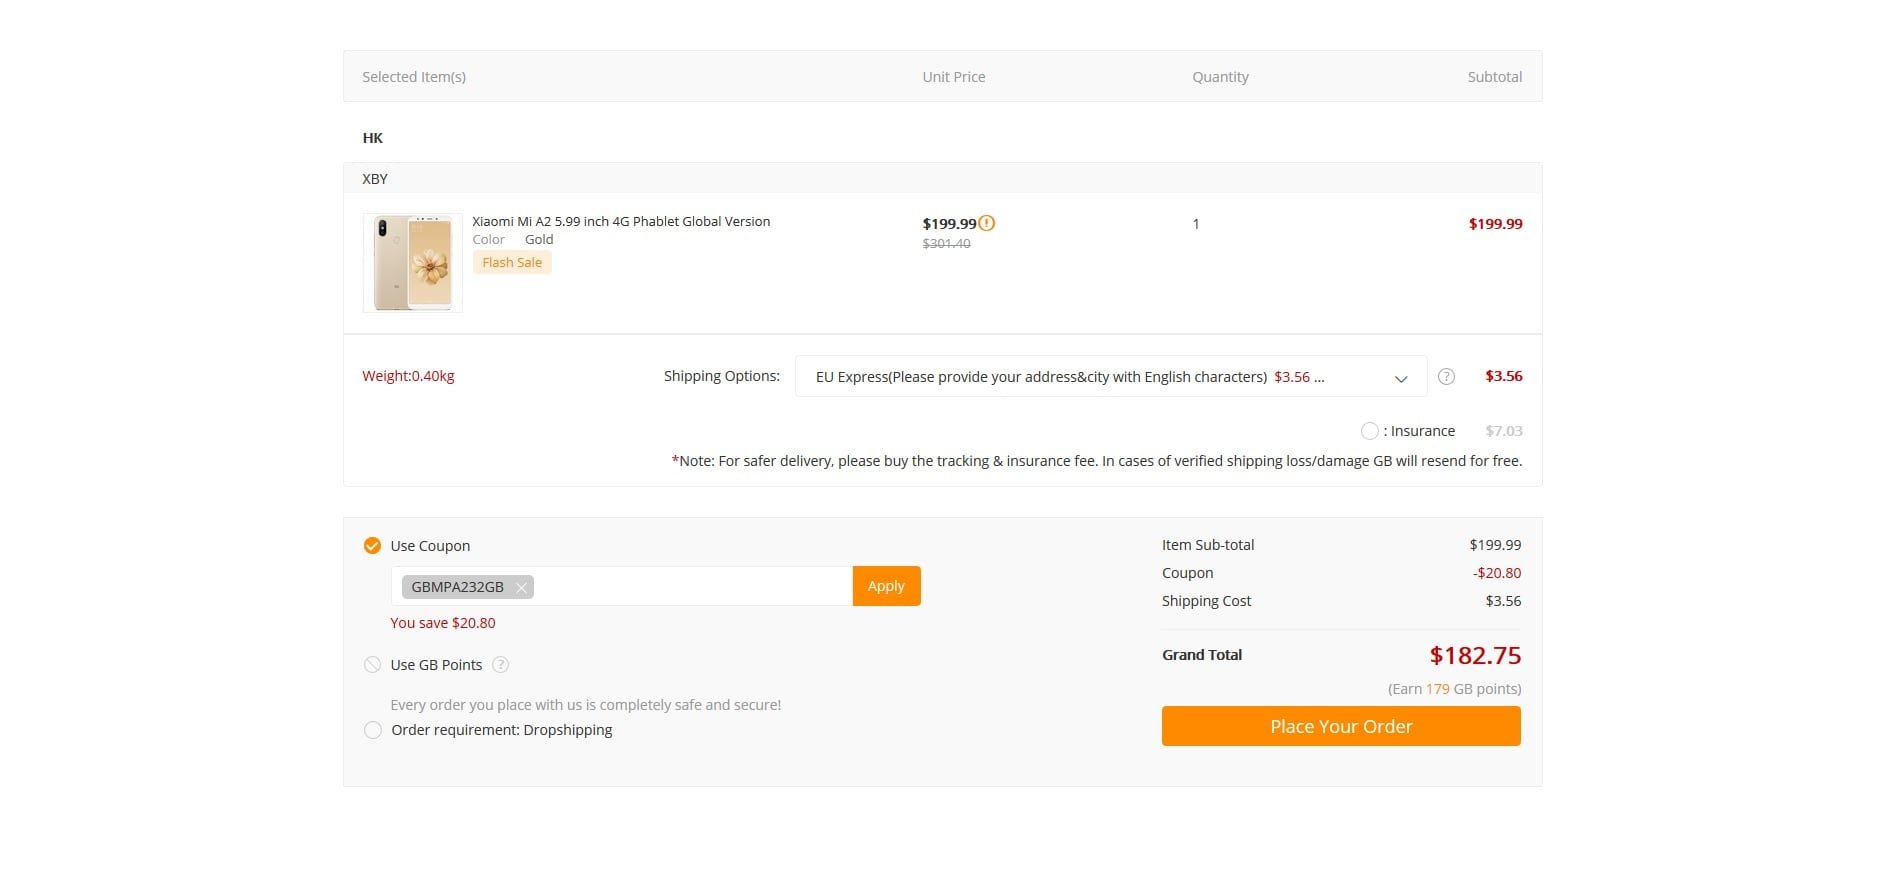This screenshot has width=1887, height=881.
Task: Focus the empty area of the coupon field
Action: pos(692,587)
